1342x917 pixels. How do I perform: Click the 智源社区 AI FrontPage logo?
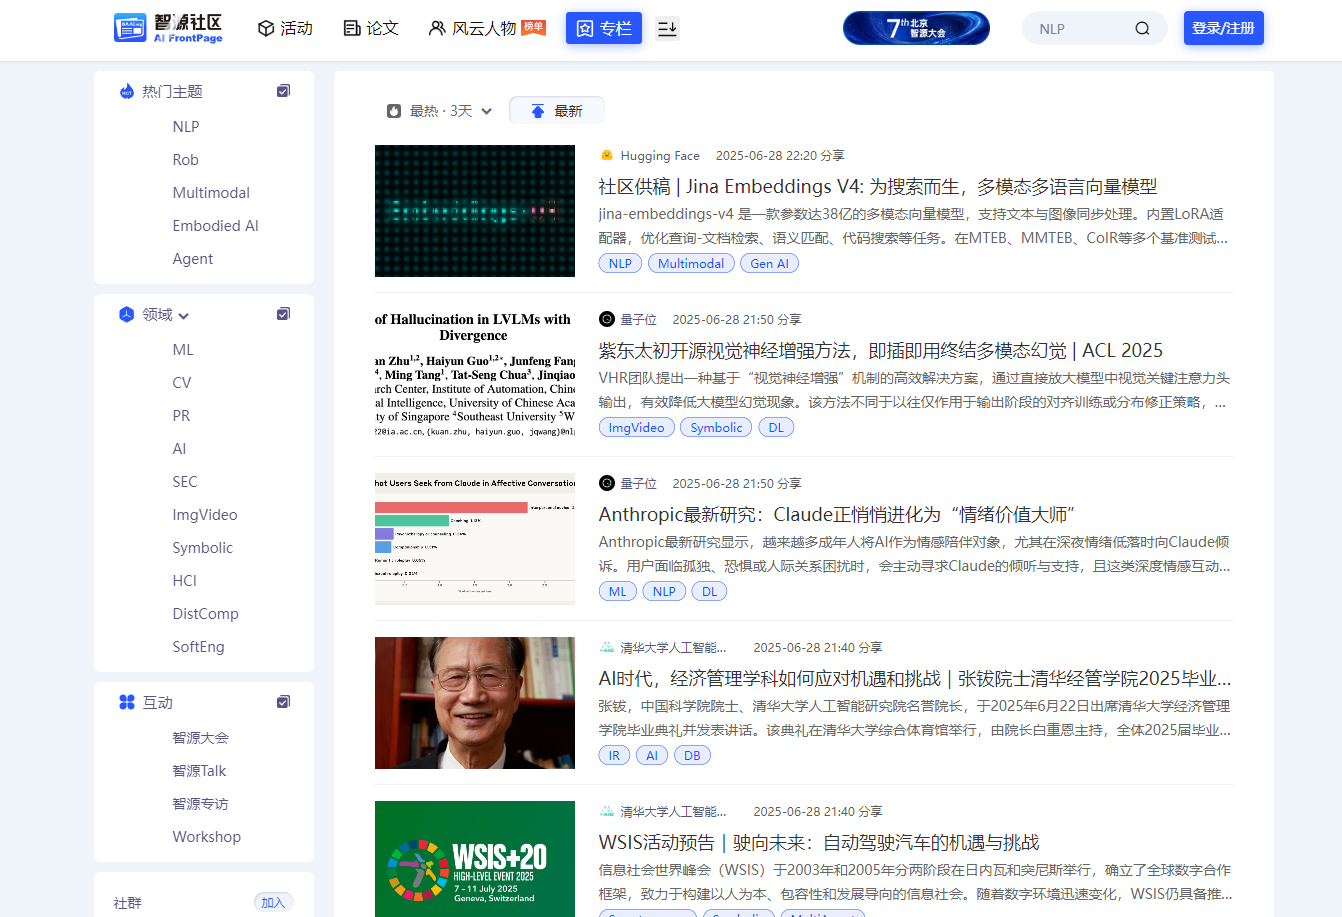(x=167, y=28)
